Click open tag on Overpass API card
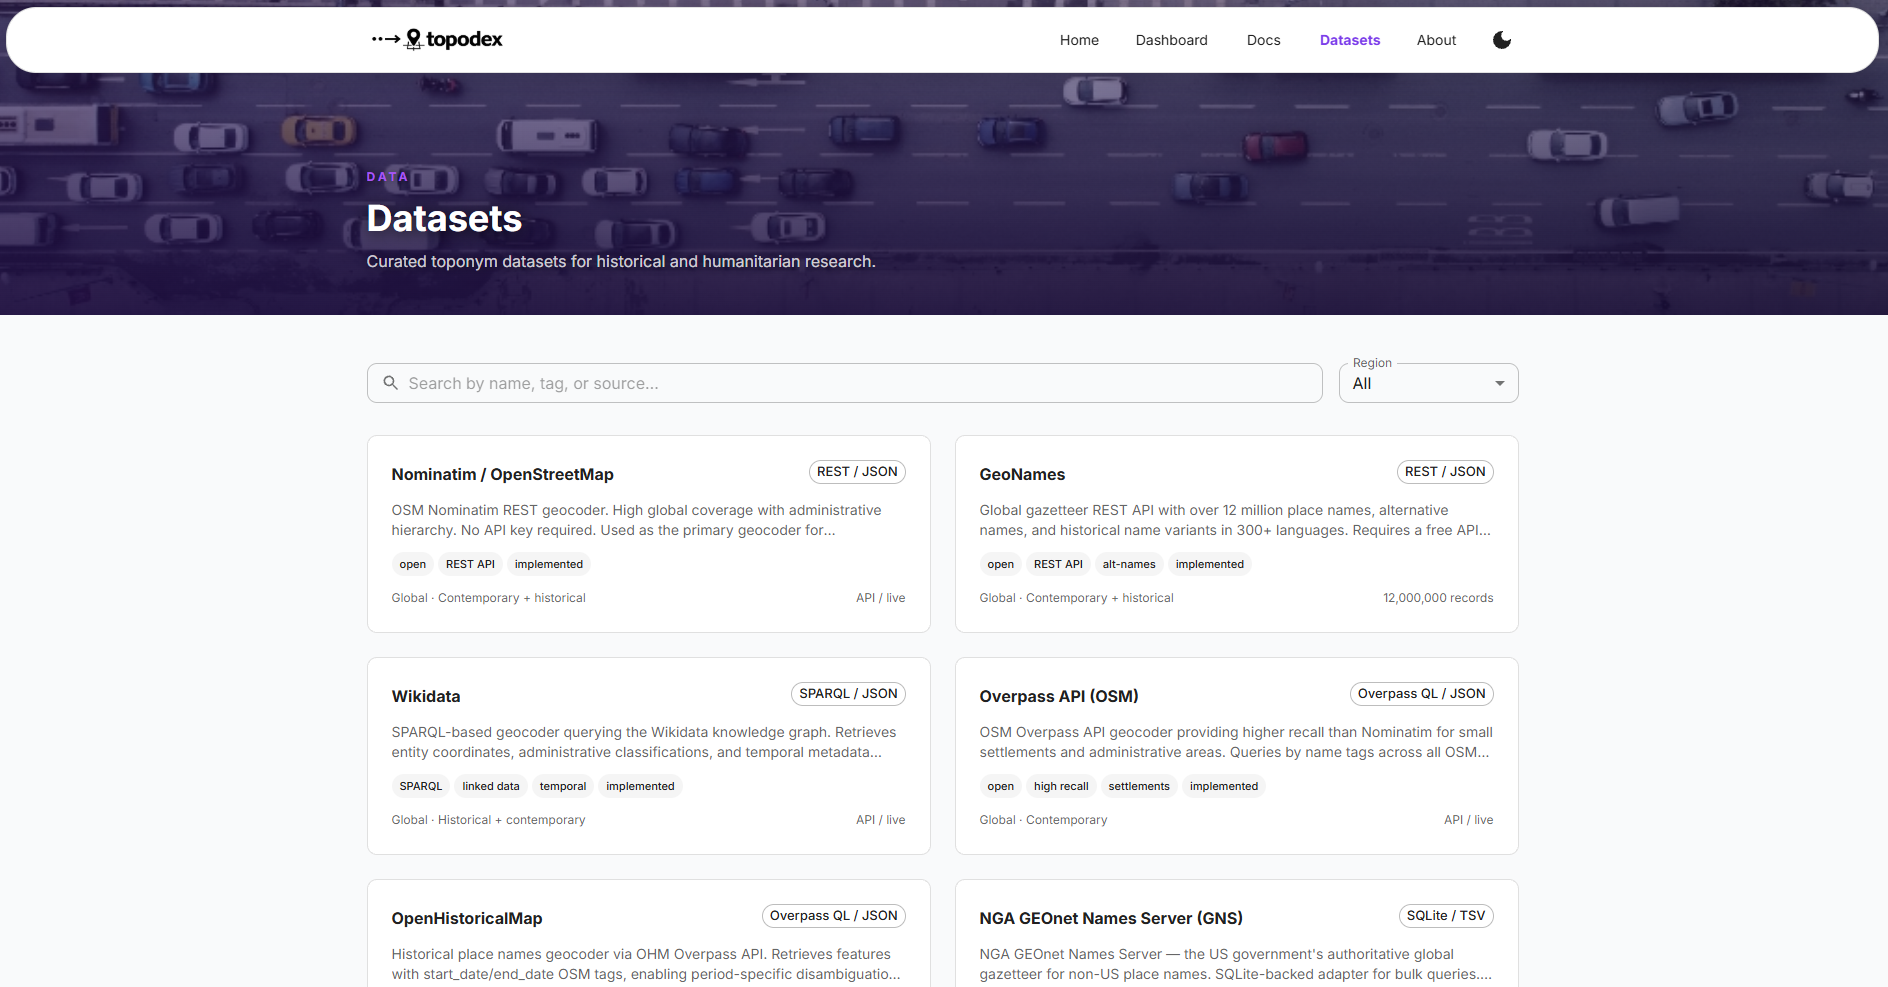The width and height of the screenshot is (1888, 987). (x=1001, y=786)
